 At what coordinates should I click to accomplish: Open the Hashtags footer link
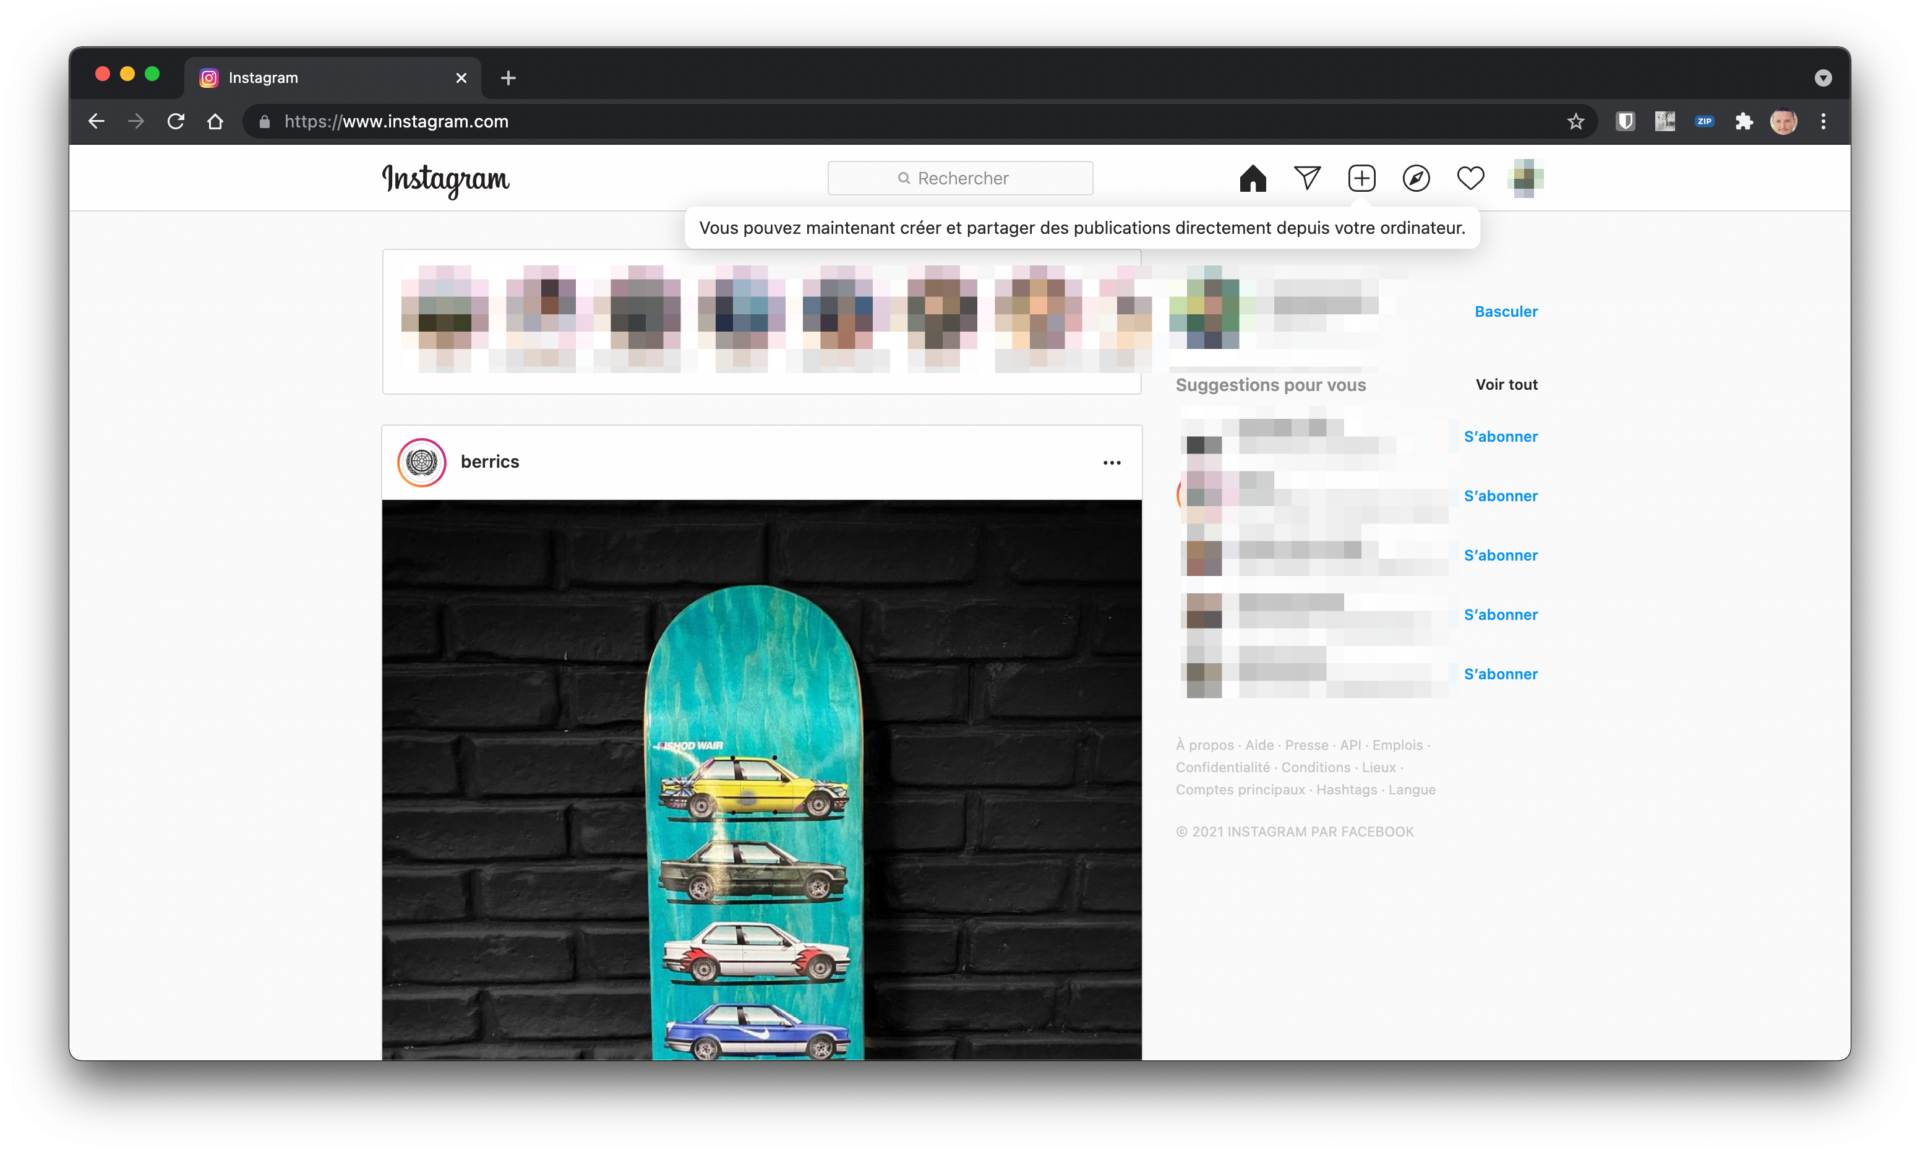point(1346,789)
